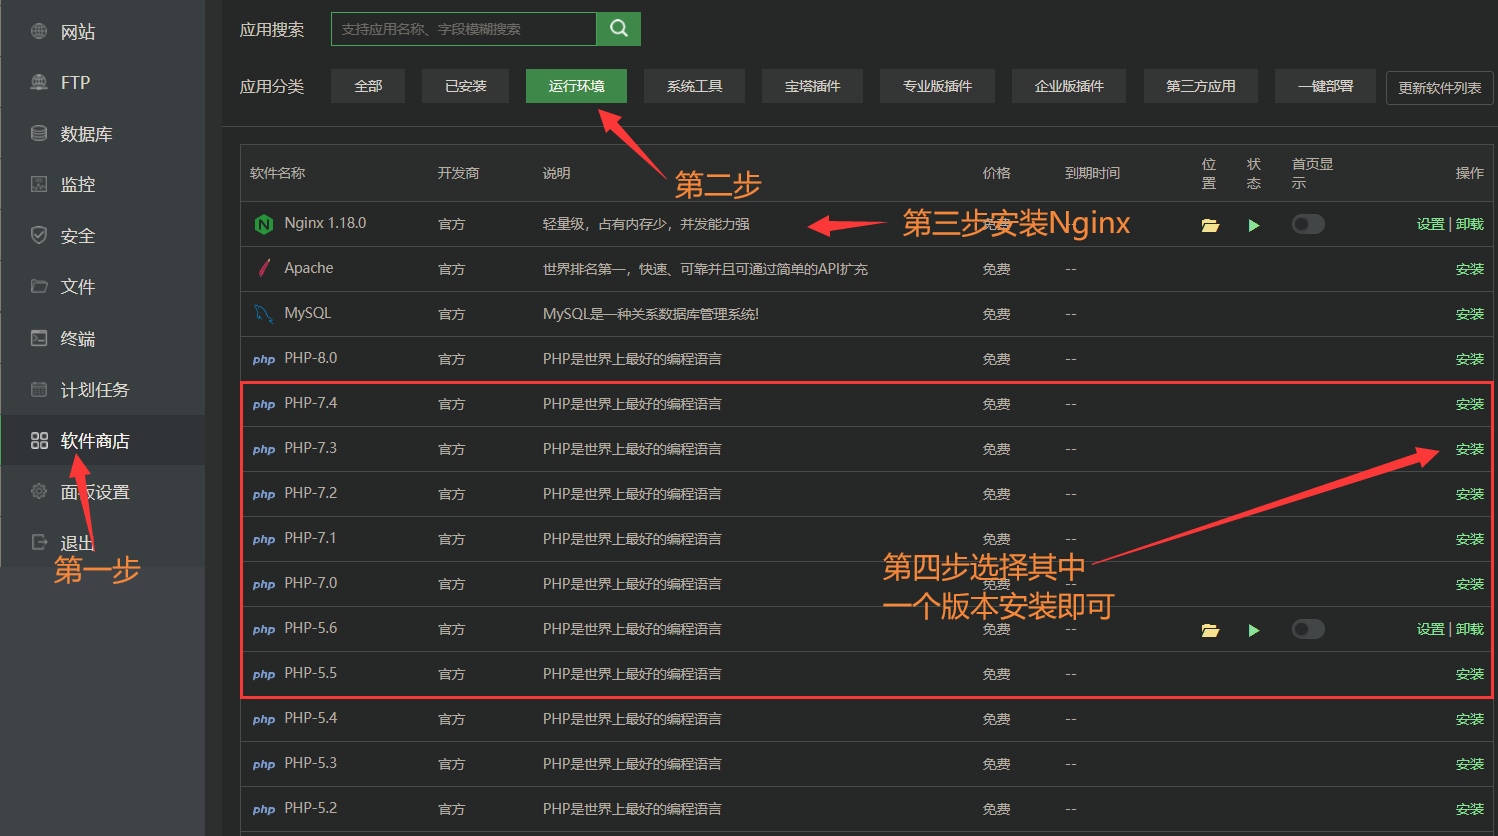Click the 终端 terminal sidebar icon
The image size is (1498, 836).
pos(39,338)
